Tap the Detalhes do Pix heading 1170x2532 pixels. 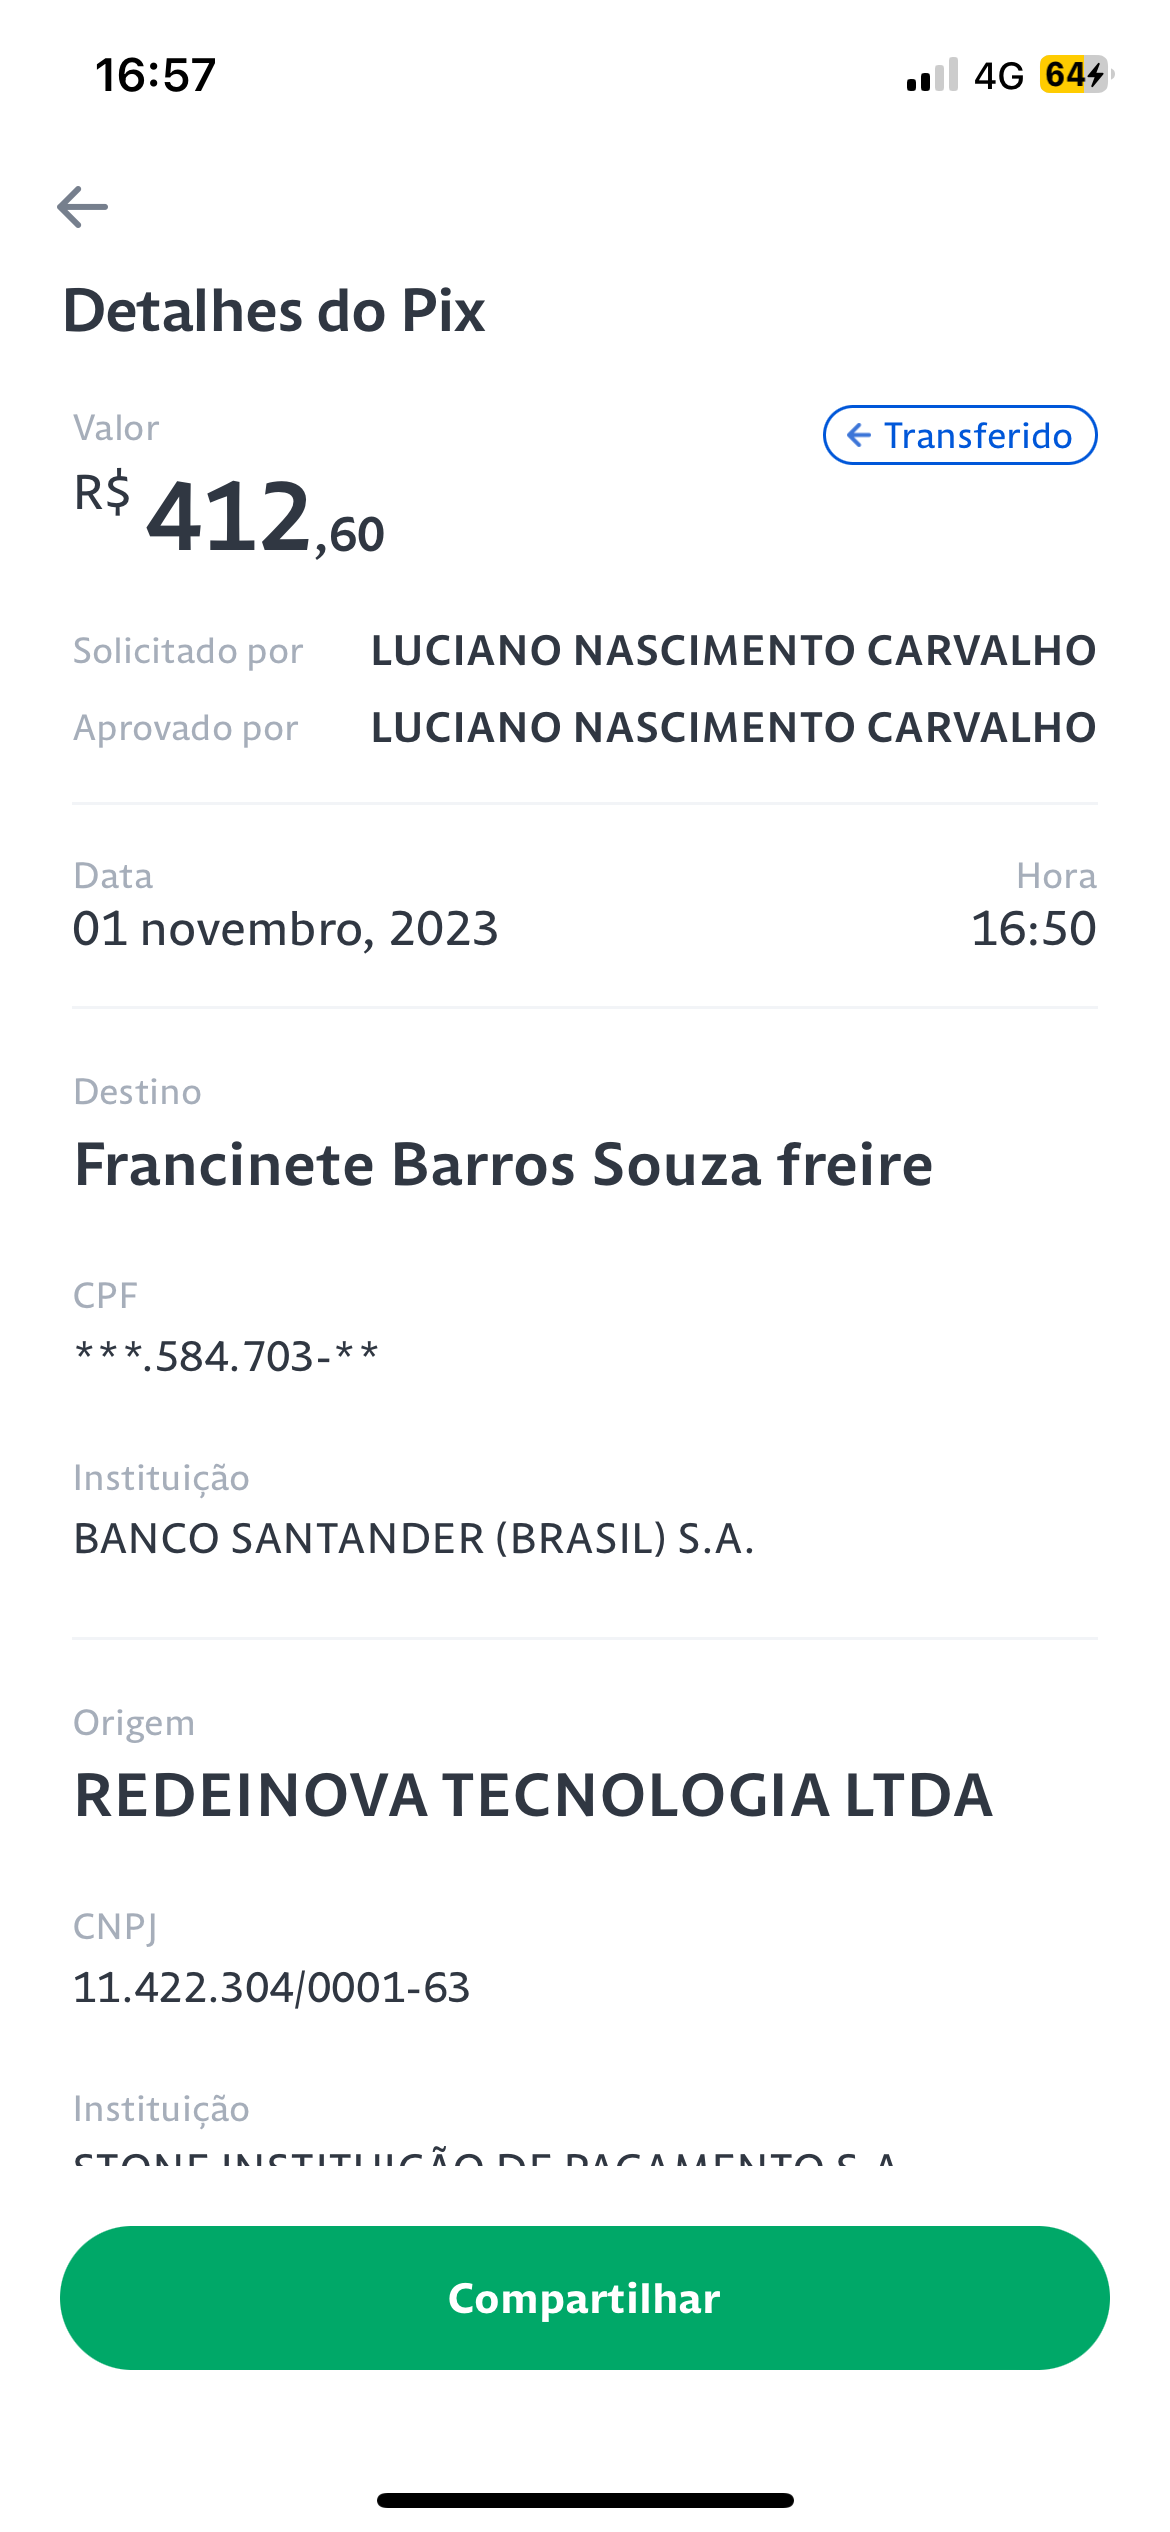coord(274,311)
